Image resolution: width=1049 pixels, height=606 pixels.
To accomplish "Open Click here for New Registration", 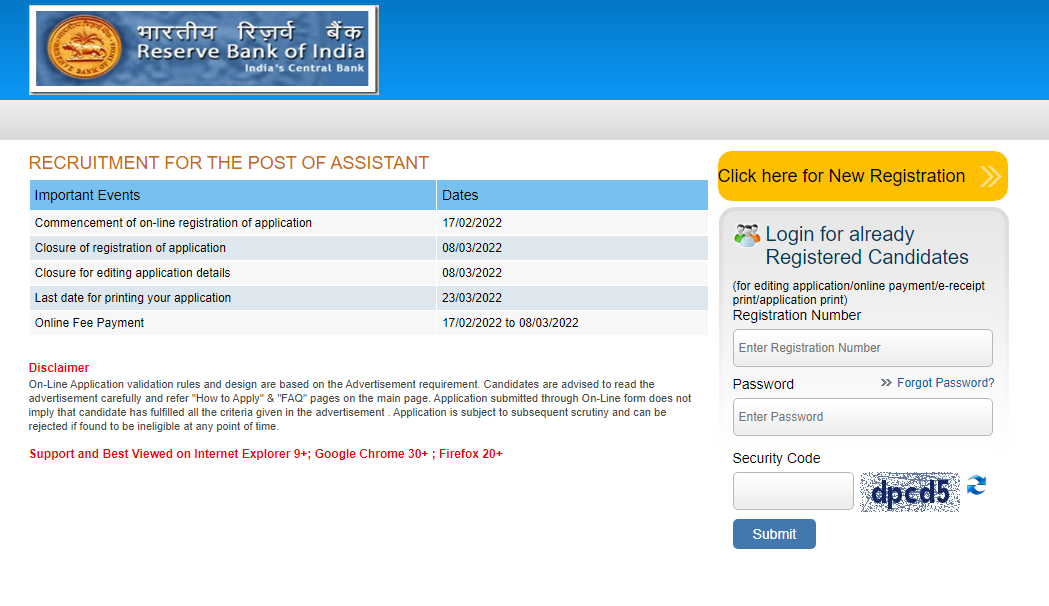I will [x=862, y=176].
